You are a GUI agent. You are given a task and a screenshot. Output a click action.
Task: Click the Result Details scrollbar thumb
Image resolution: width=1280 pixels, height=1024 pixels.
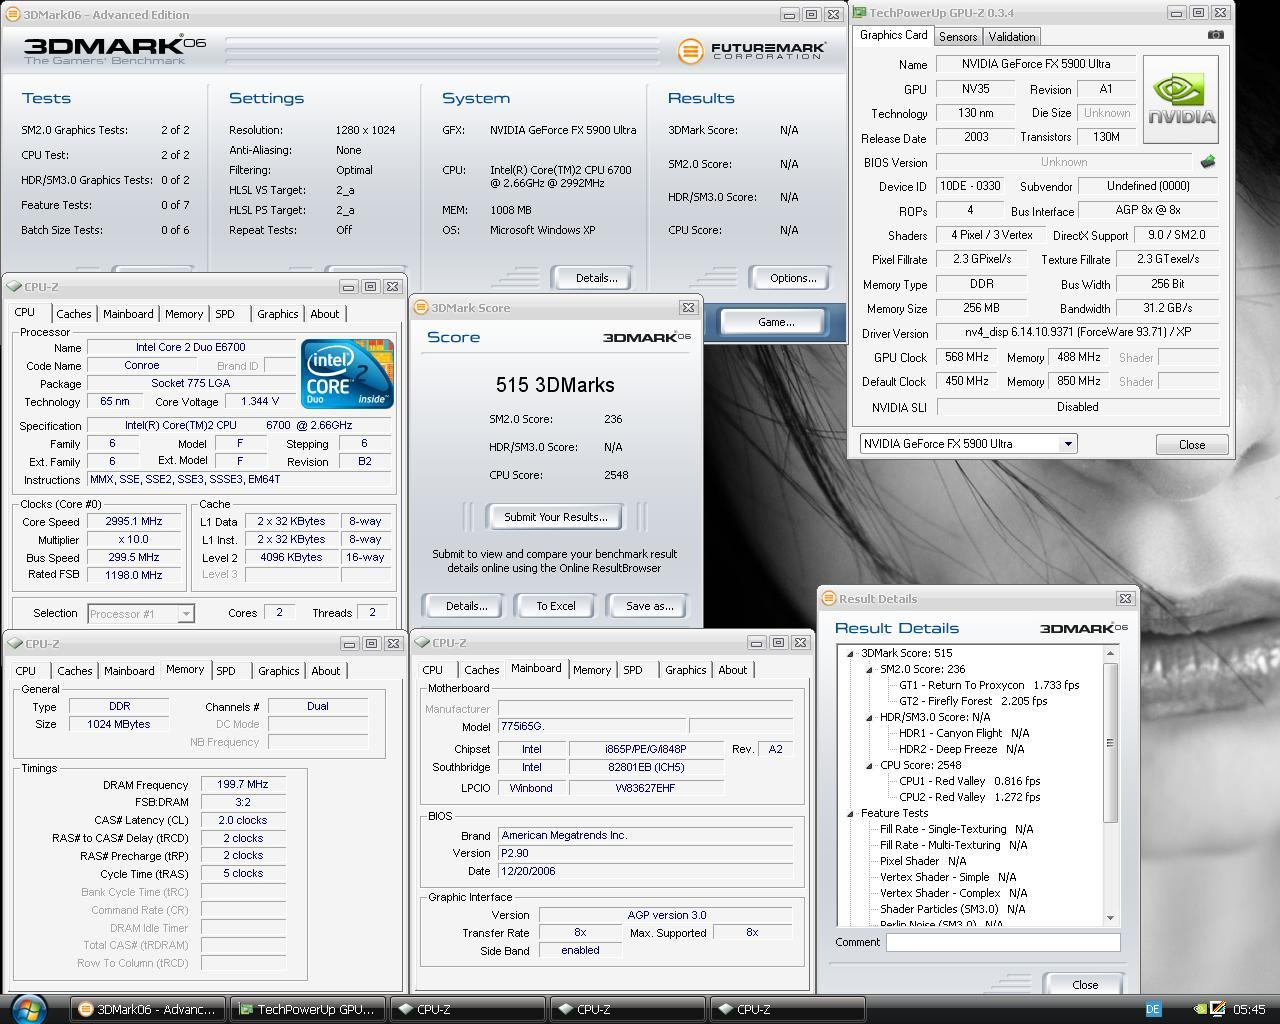[x=1110, y=743]
